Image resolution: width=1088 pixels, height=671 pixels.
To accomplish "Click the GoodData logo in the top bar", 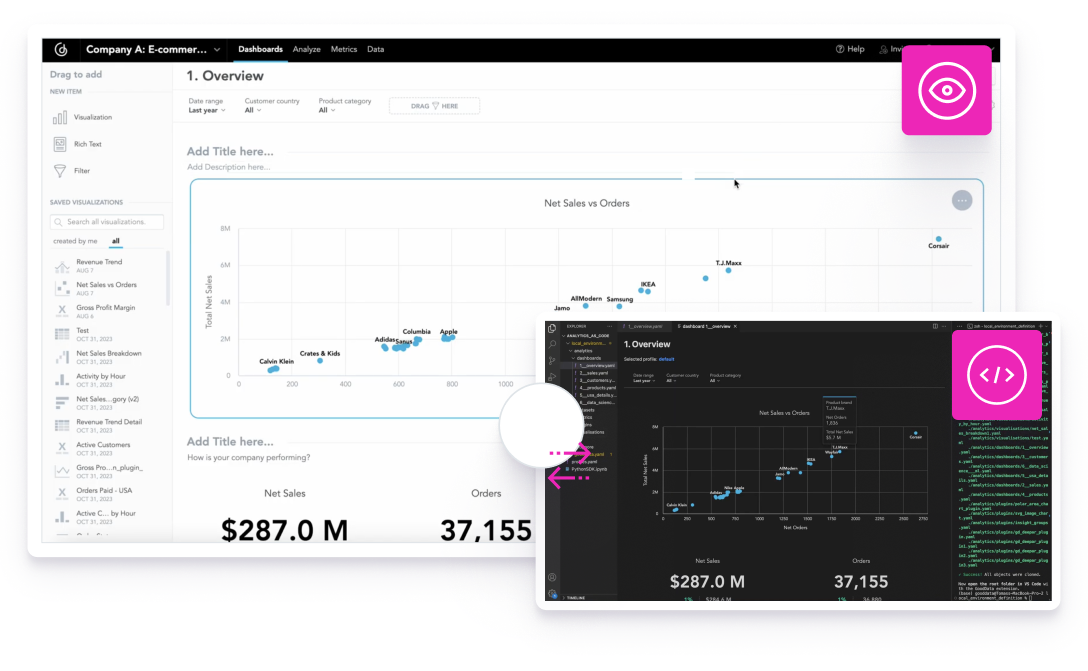I will click(61, 49).
